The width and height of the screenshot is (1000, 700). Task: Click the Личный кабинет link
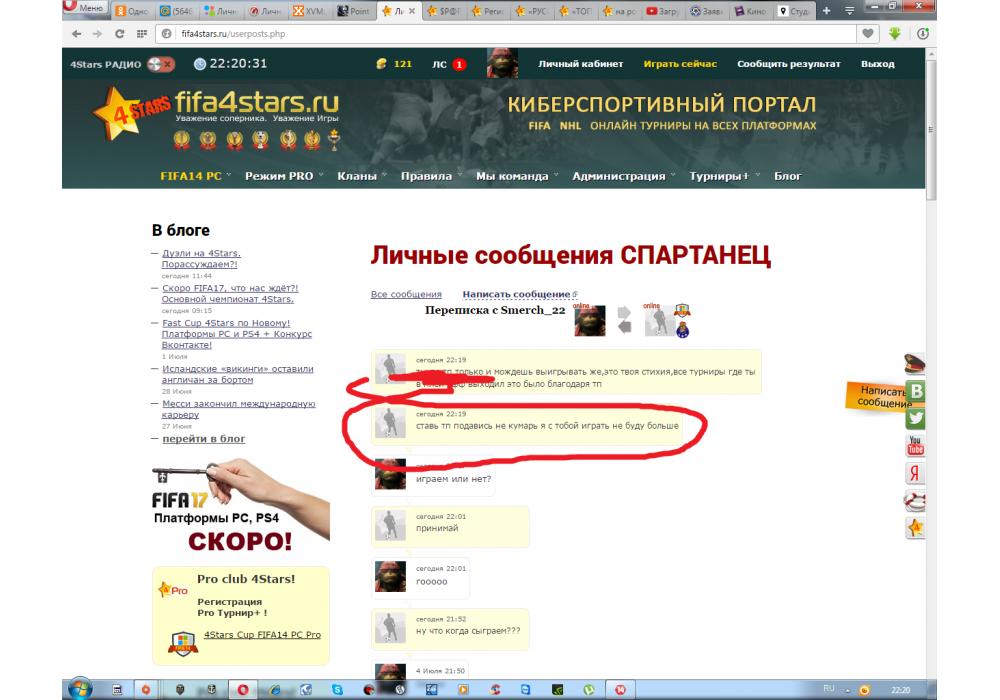(x=580, y=64)
